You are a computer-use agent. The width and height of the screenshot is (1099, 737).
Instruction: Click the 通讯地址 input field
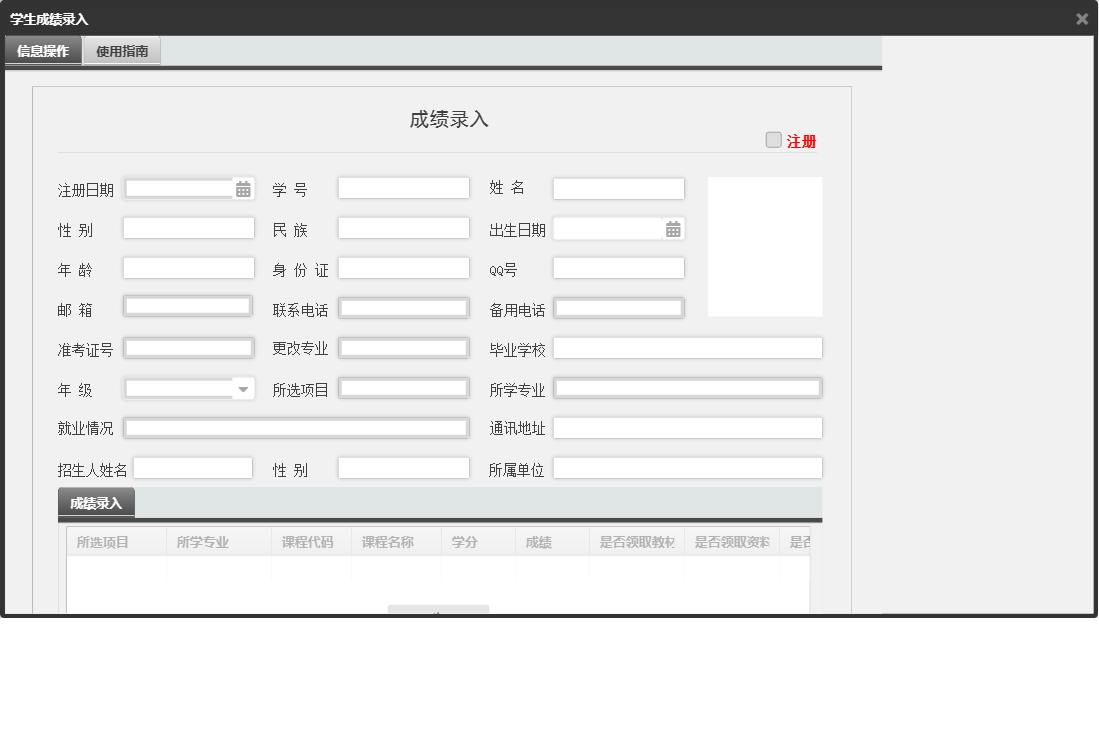tap(688, 428)
